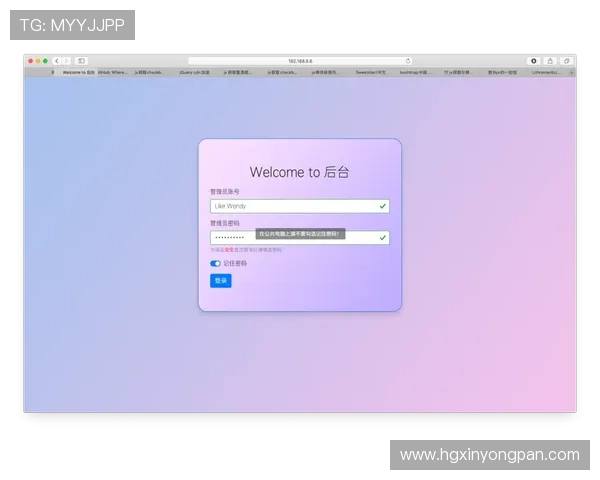Click the reload icon in address bar
600x480 pixels.
408,61
